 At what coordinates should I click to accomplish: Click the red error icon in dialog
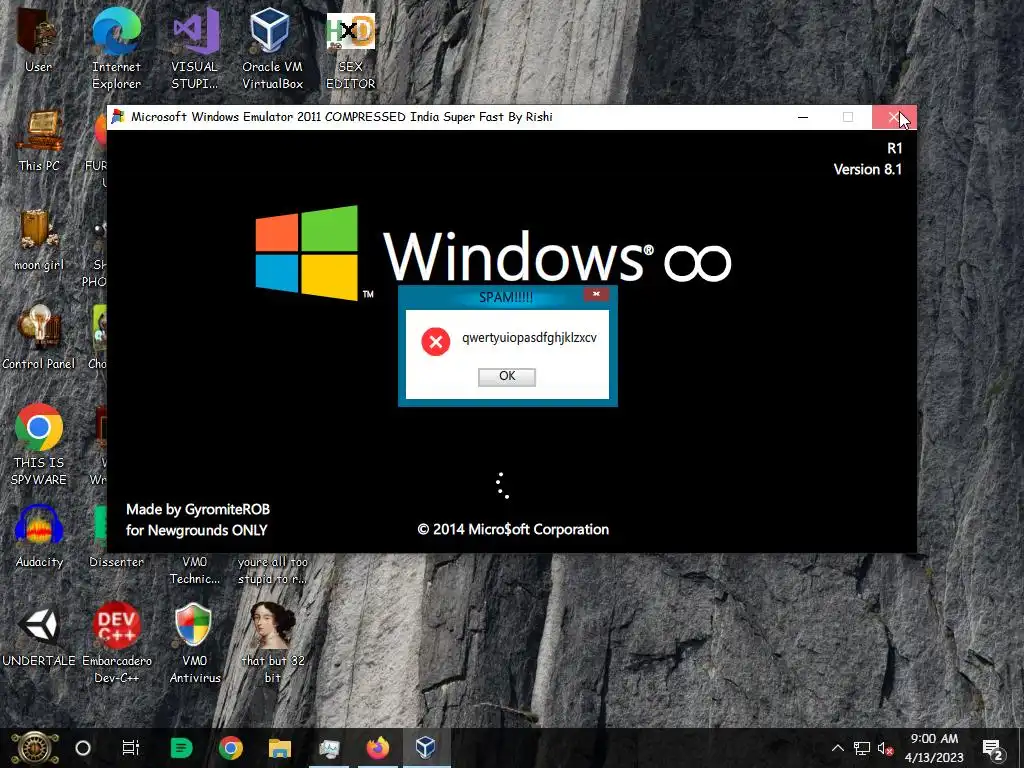[436, 342]
